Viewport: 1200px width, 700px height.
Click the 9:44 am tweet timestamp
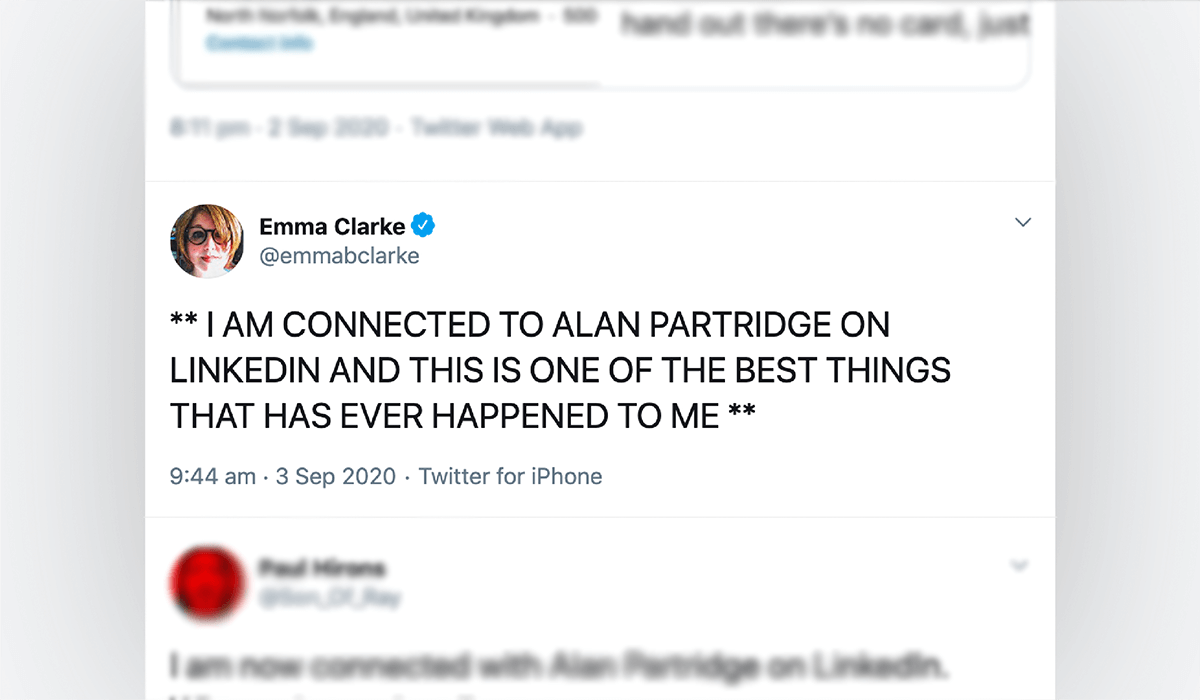pyautogui.click(x=213, y=476)
